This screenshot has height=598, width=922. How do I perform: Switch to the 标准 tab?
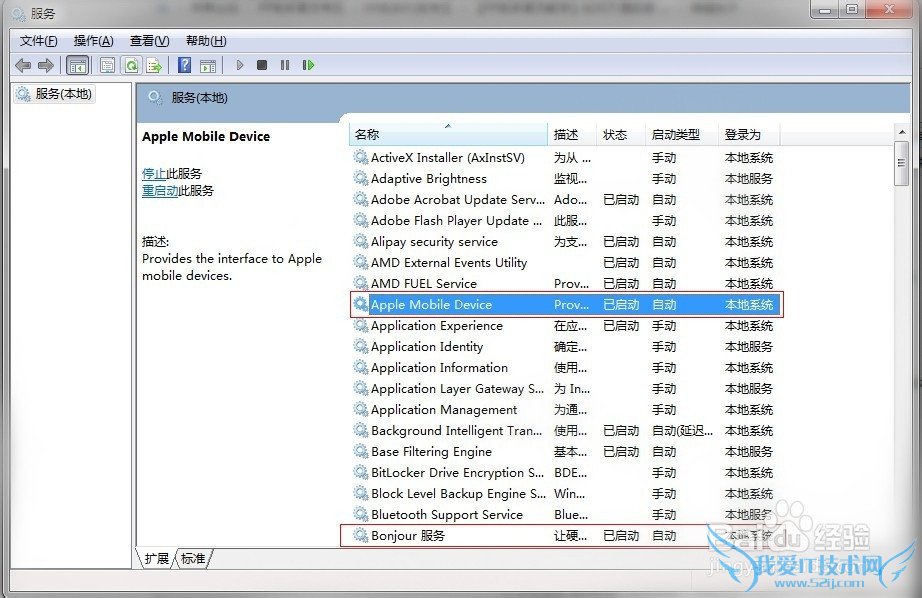click(193, 558)
